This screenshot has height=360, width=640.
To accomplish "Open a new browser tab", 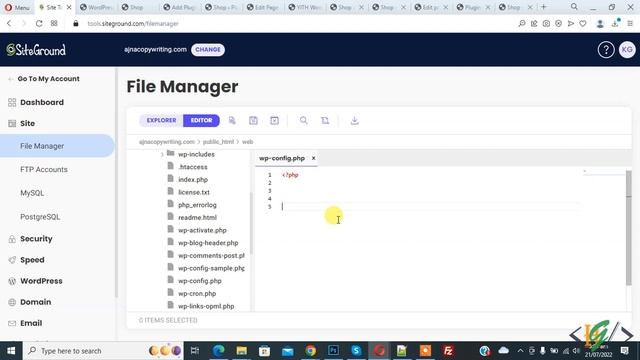I will 543,7.
